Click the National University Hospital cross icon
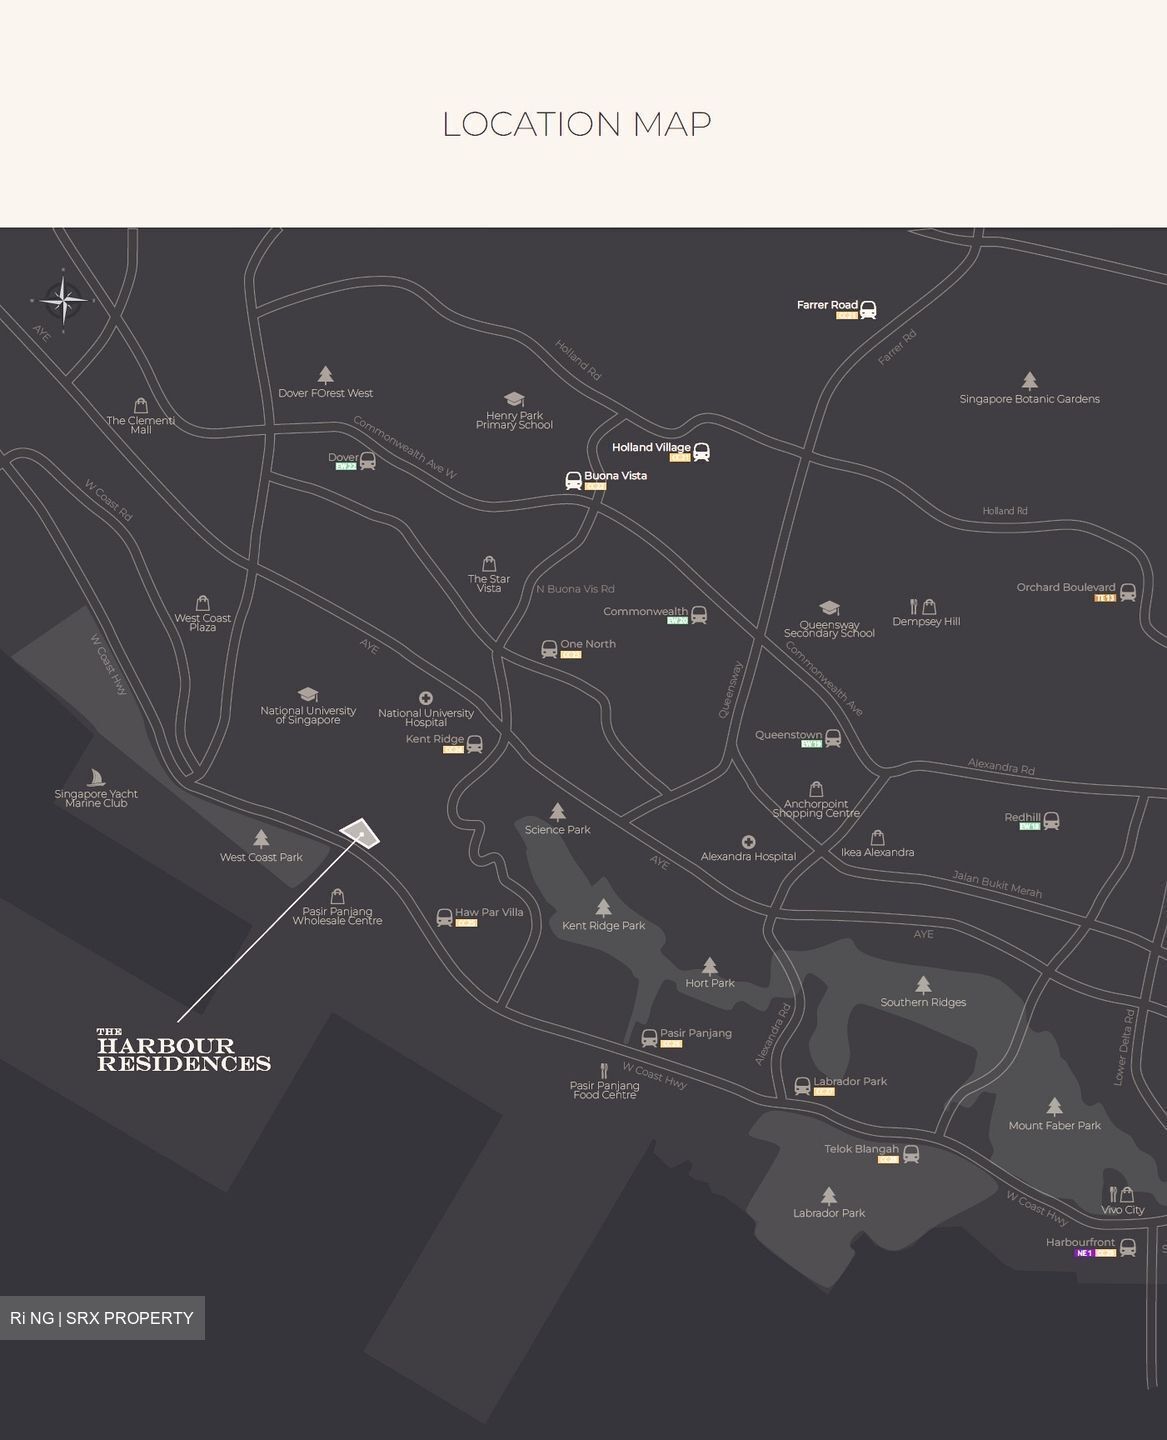This screenshot has height=1440, width=1167. point(426,698)
